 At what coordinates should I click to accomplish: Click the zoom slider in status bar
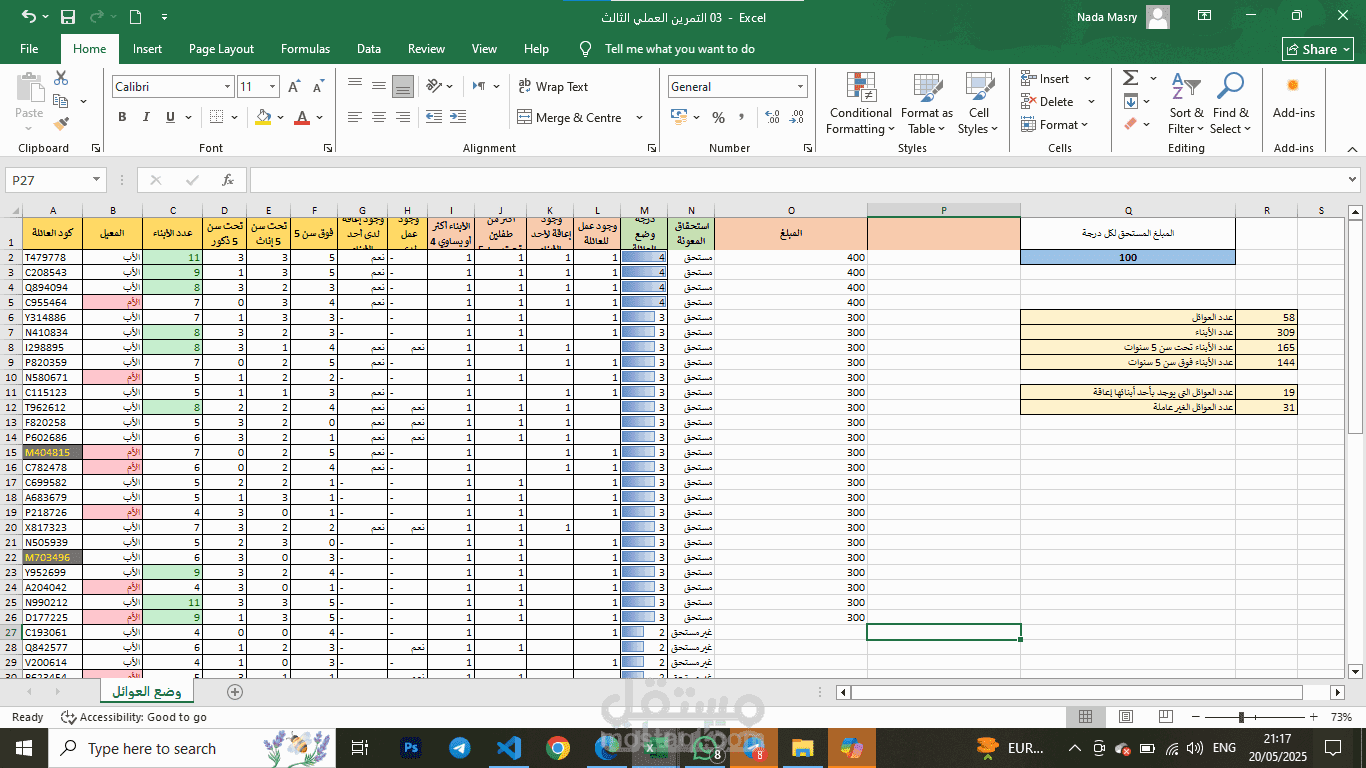pyautogui.click(x=1254, y=717)
